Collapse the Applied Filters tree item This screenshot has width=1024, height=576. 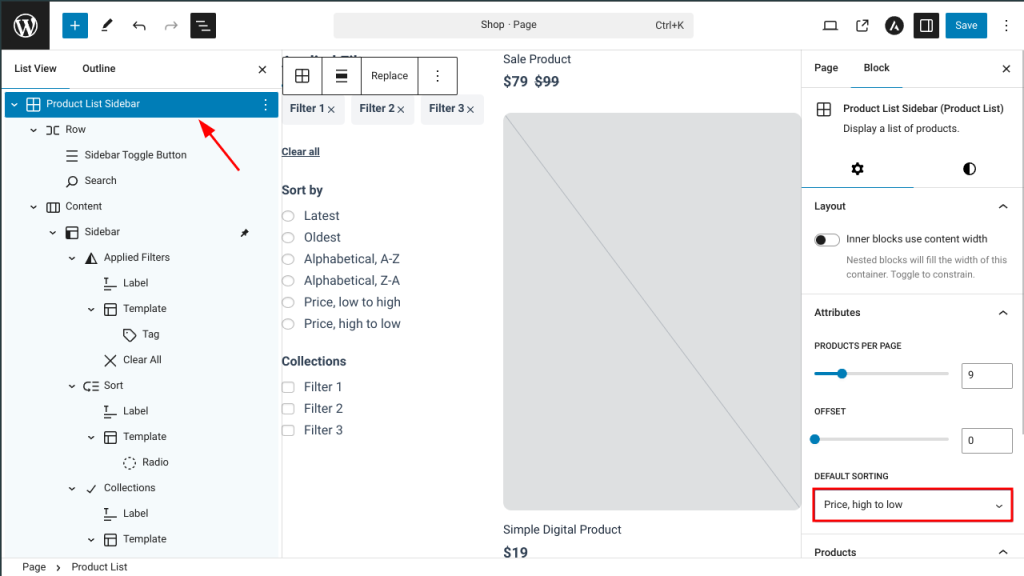click(x=72, y=258)
